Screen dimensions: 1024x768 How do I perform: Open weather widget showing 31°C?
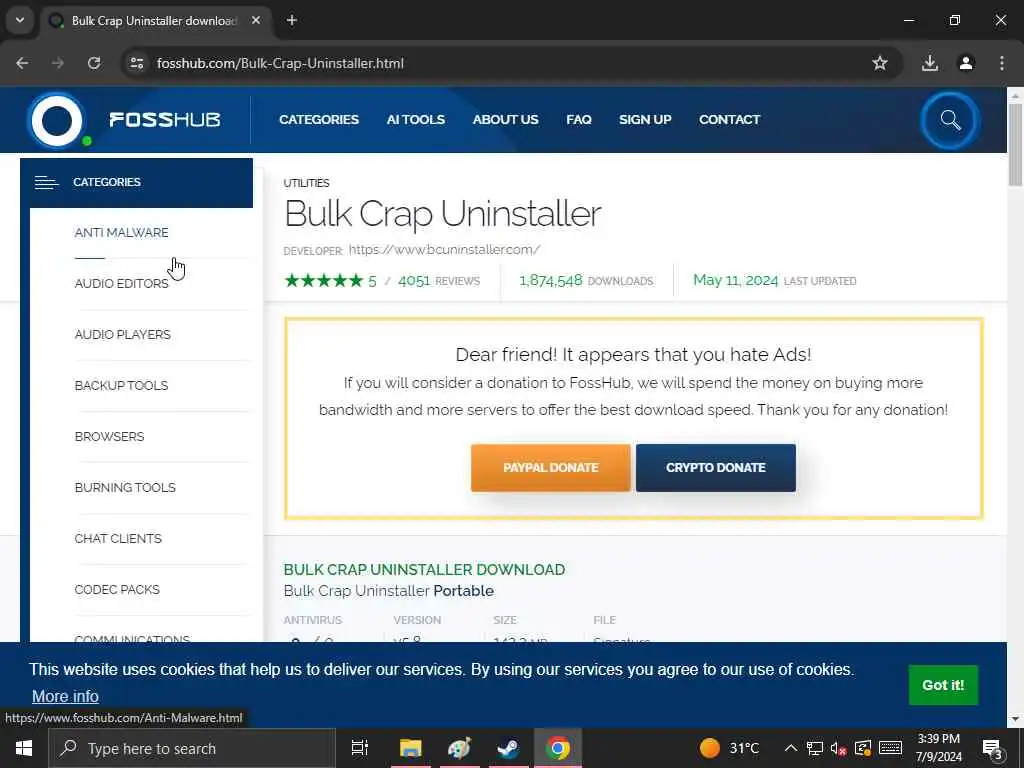coord(729,748)
